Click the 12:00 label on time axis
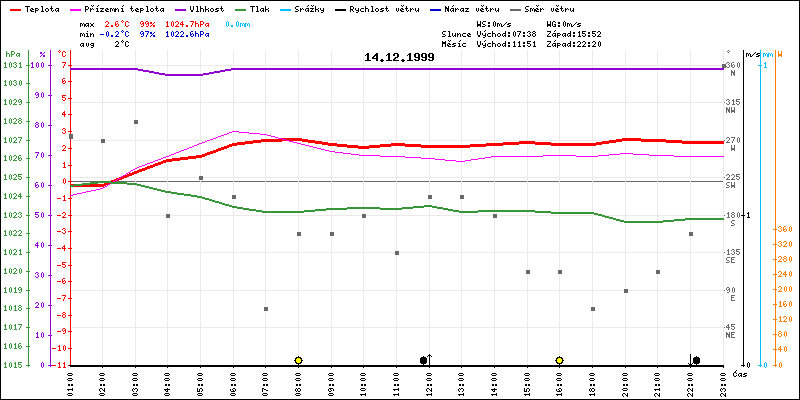Viewport: 800px width, 400px height. [429, 382]
